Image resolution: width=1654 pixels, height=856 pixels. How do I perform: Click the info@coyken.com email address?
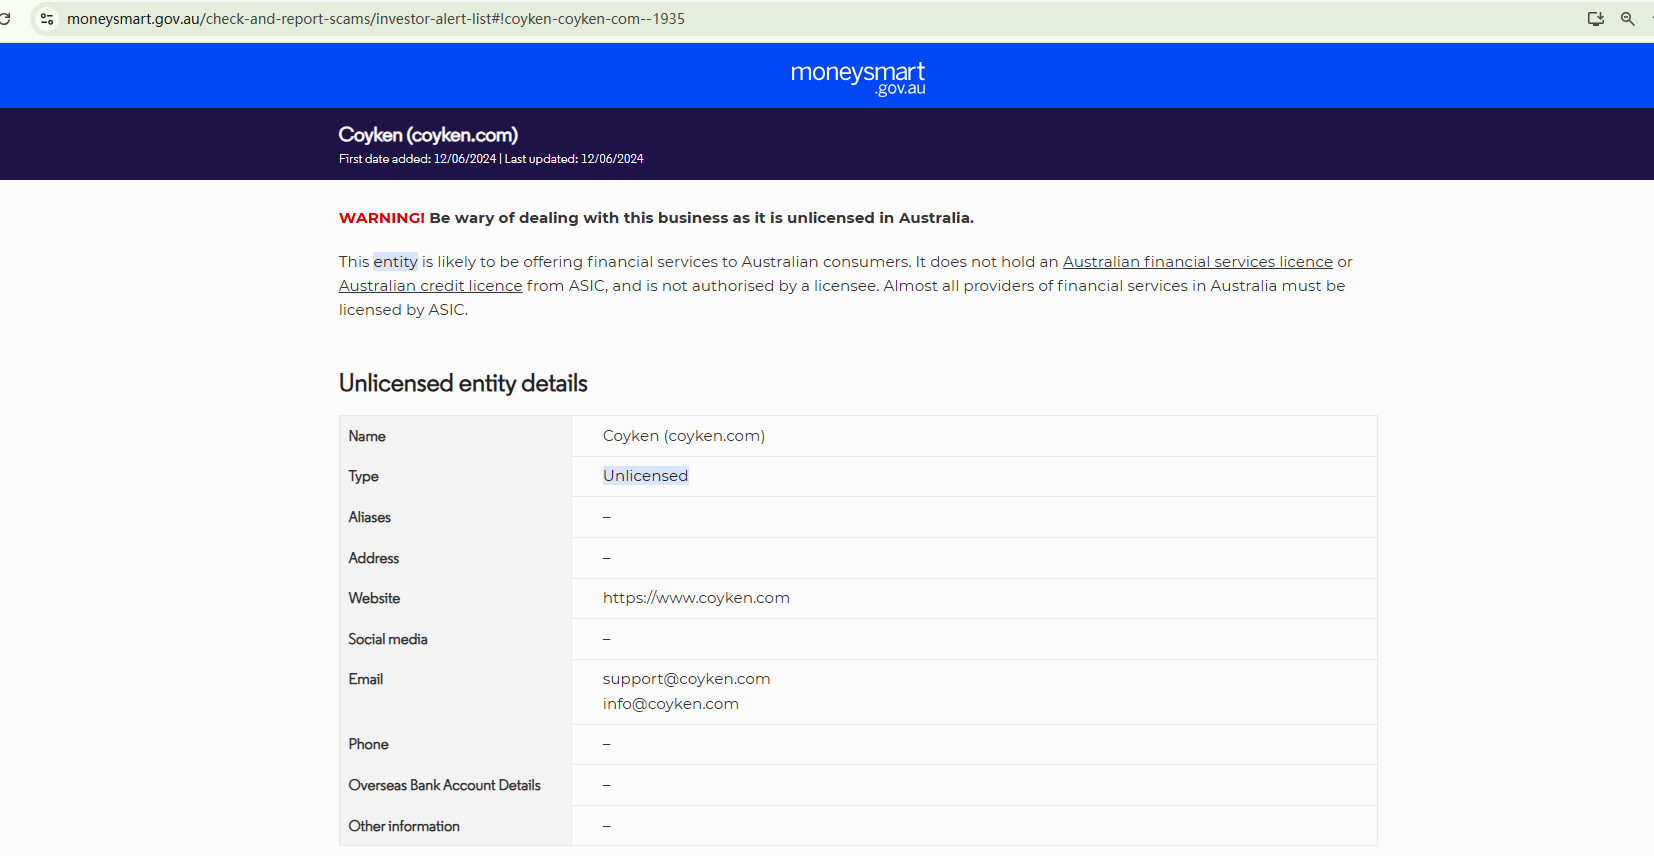coord(671,704)
